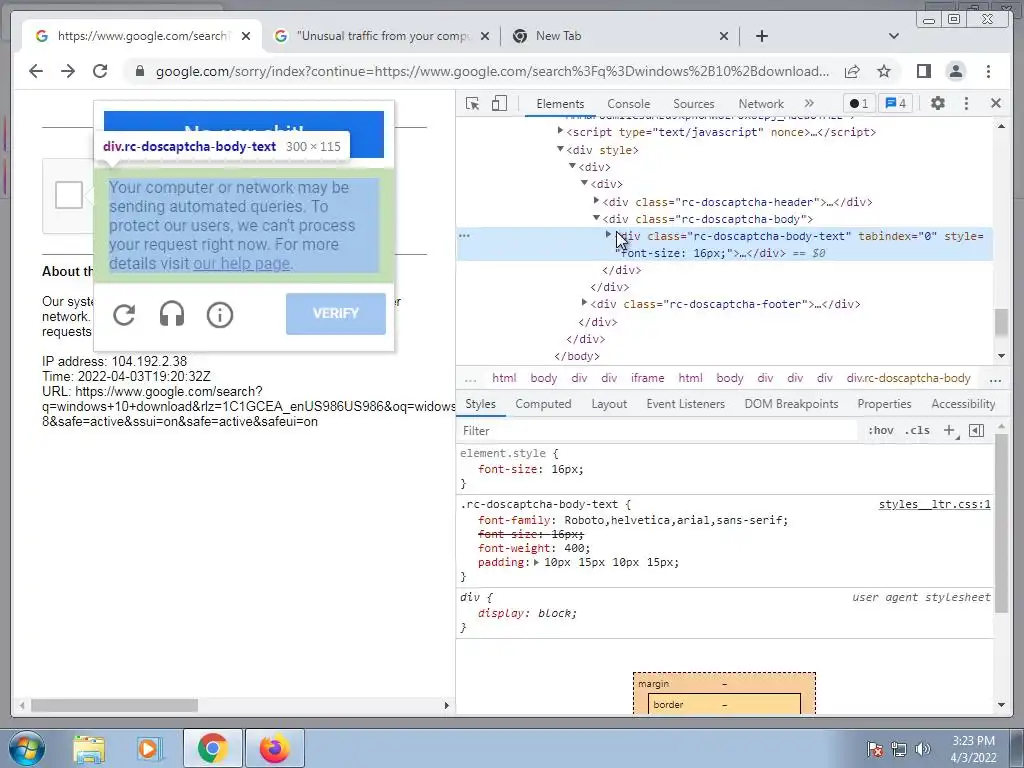Close the DevTools panel
This screenshot has width=1024, height=768.
coord(995,103)
